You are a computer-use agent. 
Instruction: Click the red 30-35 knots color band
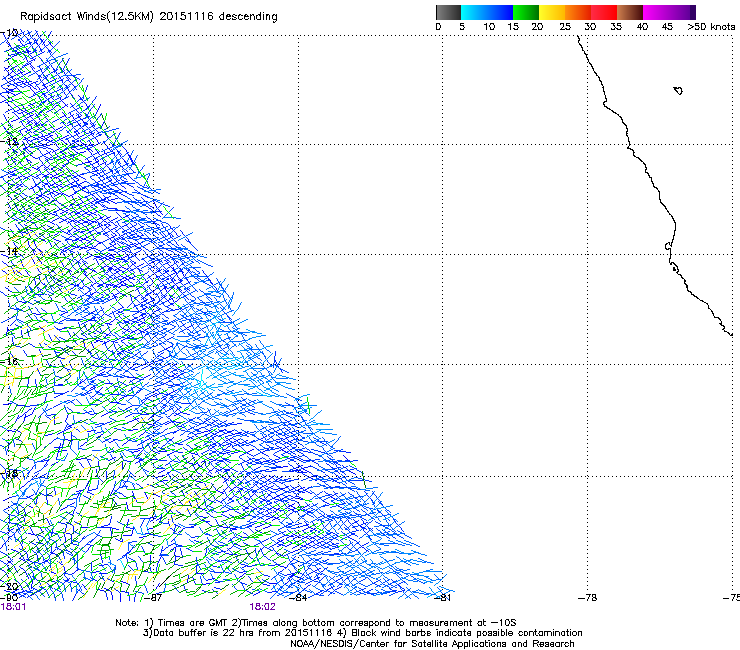pyautogui.click(x=604, y=12)
